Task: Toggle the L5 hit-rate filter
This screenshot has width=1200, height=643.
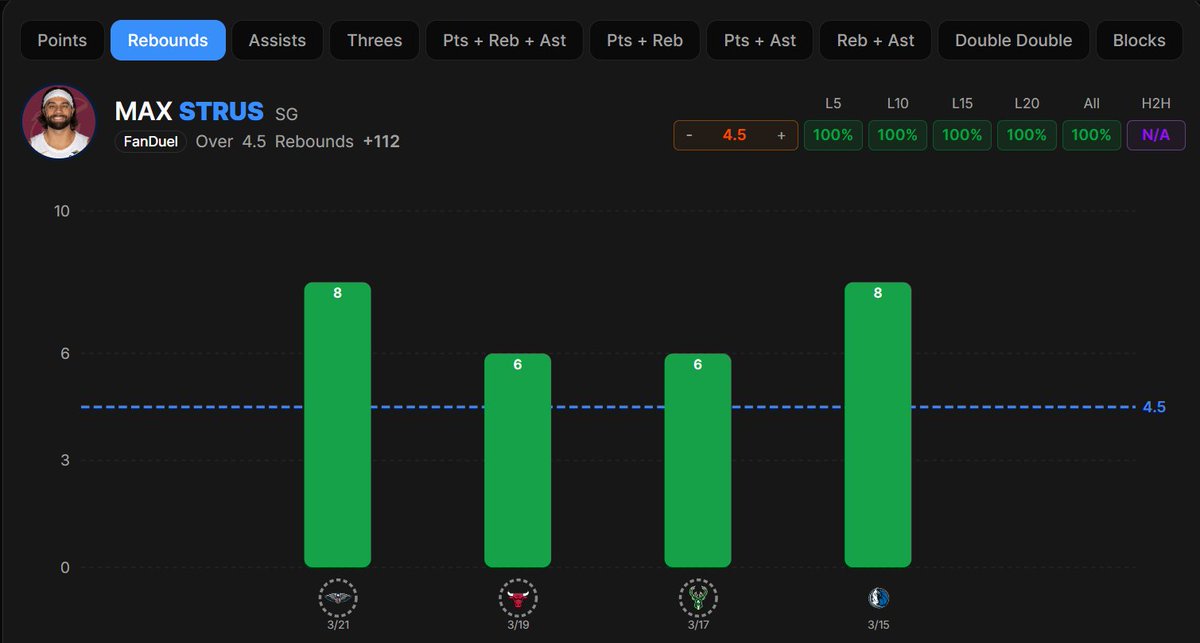Action: 833,135
